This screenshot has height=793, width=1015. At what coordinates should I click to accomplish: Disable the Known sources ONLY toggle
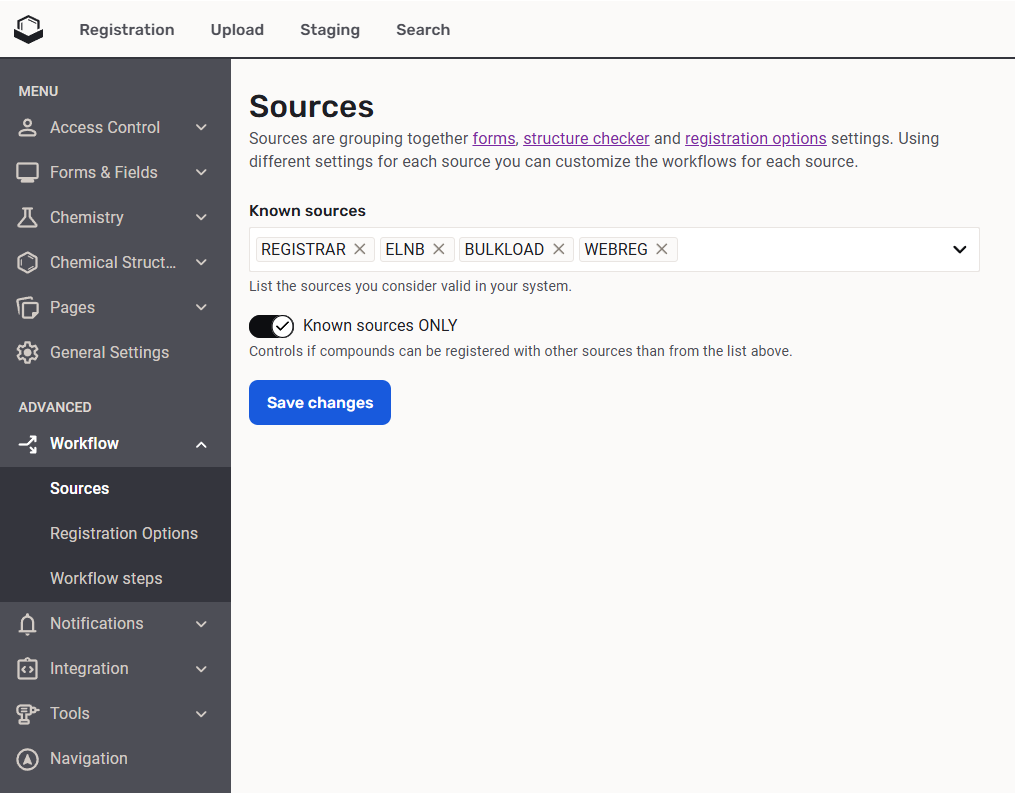point(271,326)
